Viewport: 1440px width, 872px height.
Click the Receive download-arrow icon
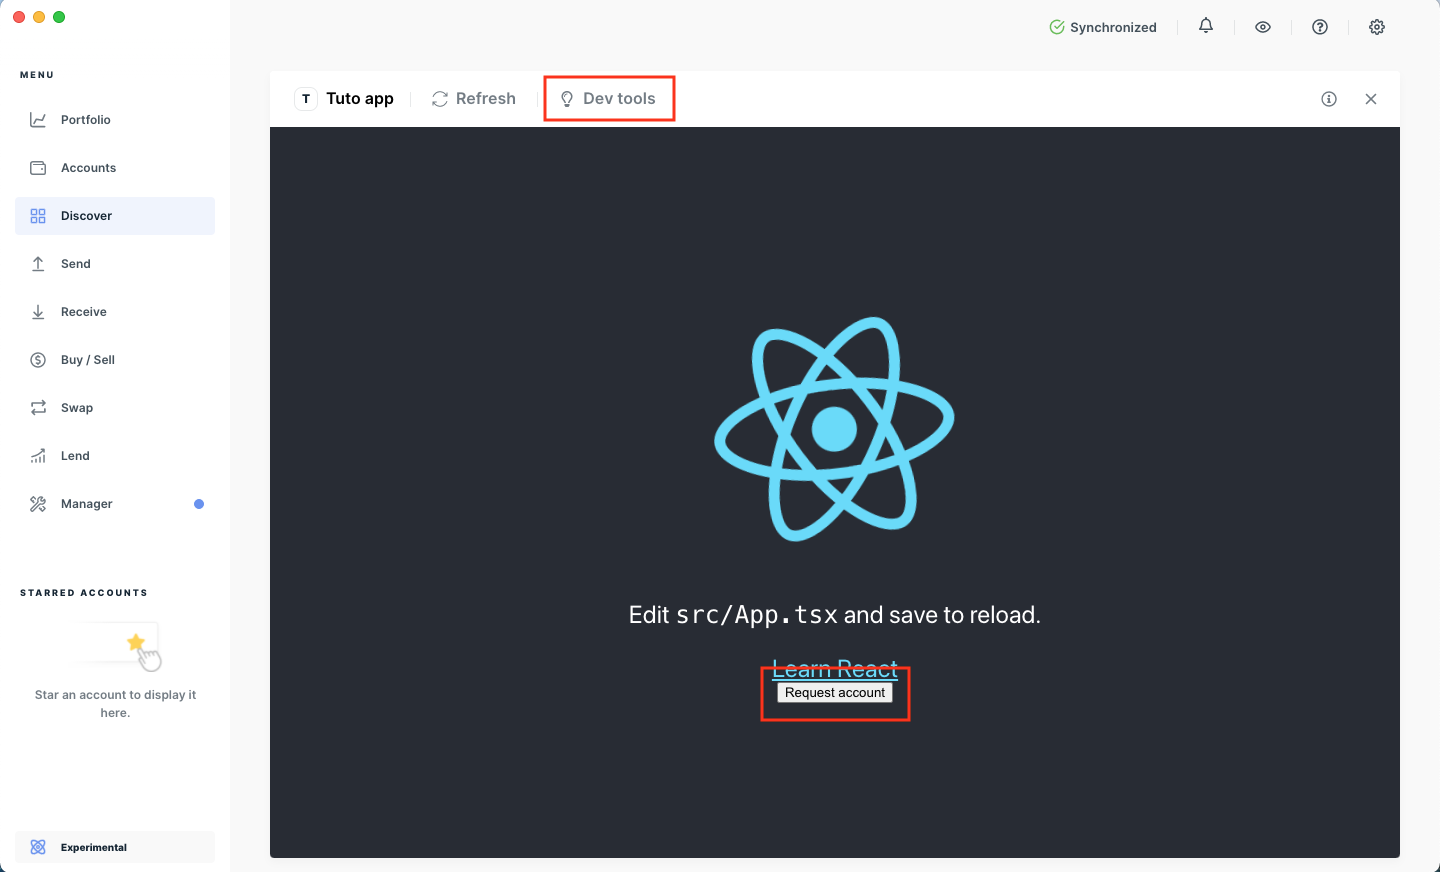click(x=38, y=312)
